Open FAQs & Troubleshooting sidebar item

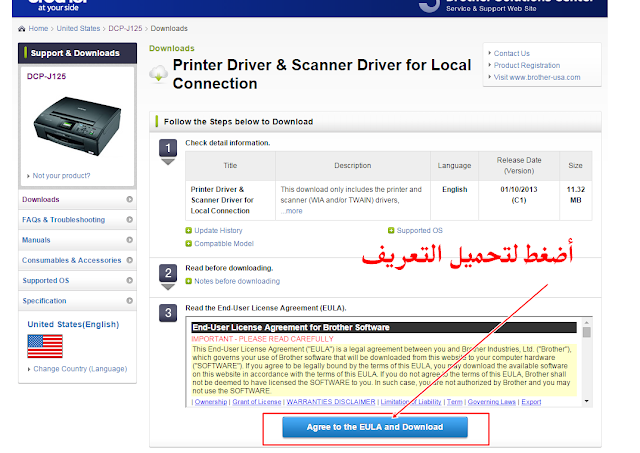[x=78, y=220]
